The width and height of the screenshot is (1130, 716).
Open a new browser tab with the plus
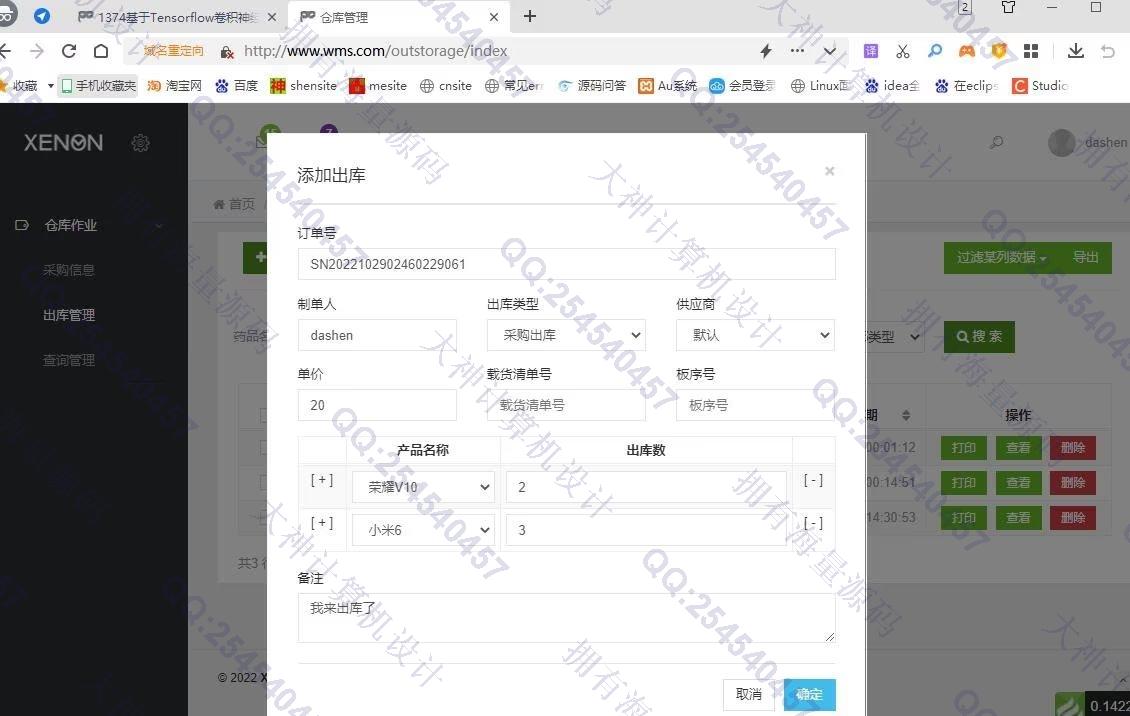pos(530,17)
